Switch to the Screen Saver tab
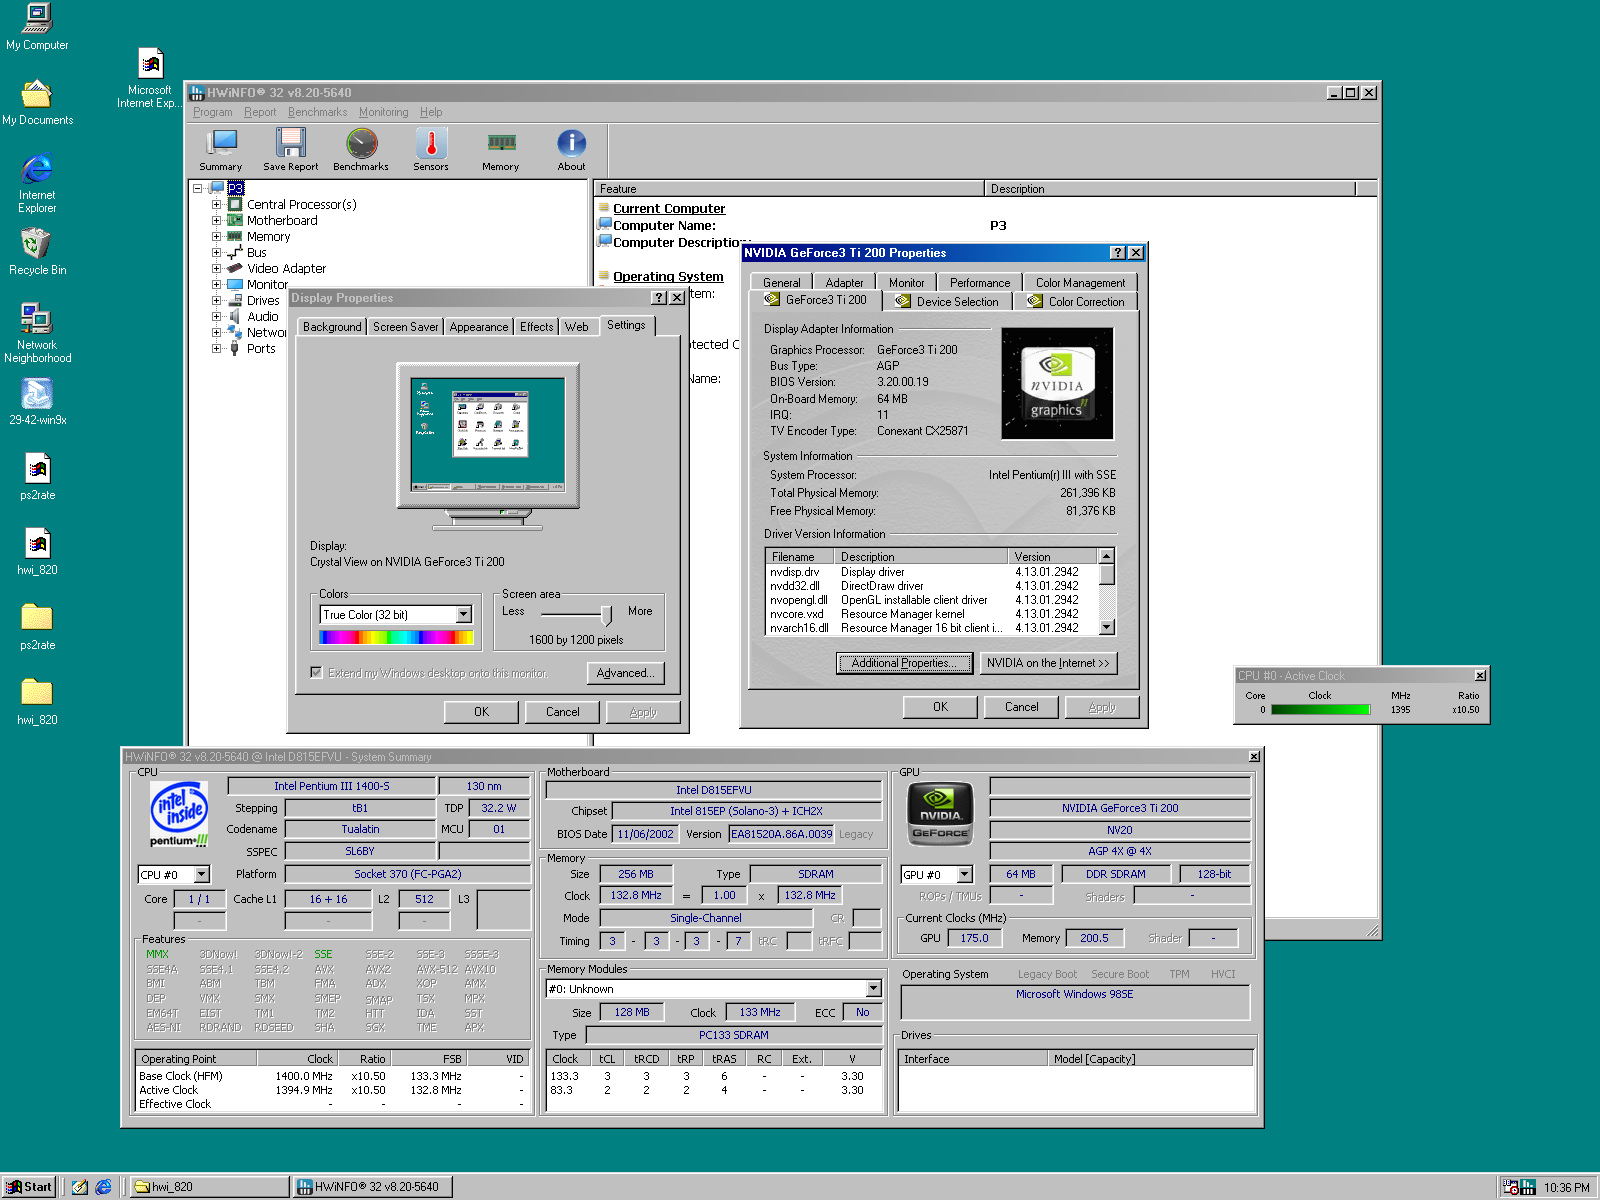This screenshot has width=1600, height=1200. (405, 327)
